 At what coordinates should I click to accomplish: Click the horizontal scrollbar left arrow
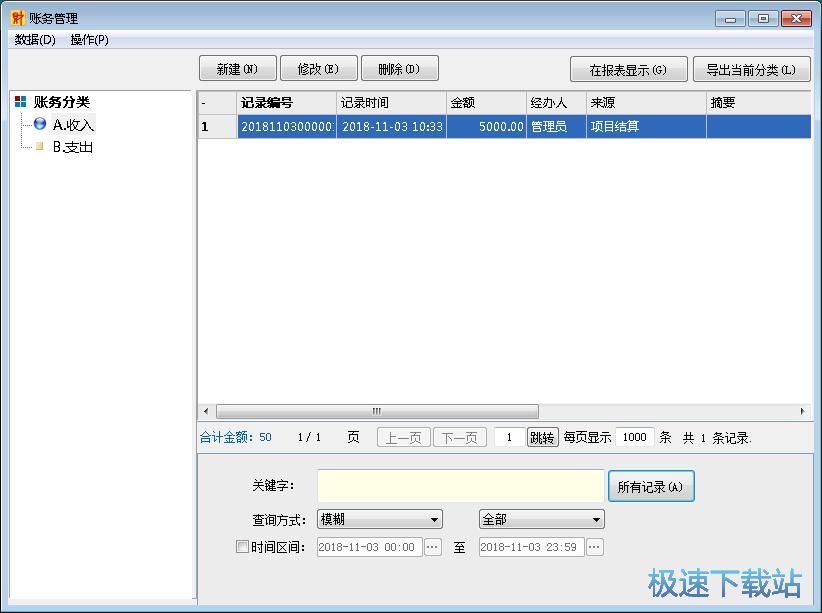206,411
